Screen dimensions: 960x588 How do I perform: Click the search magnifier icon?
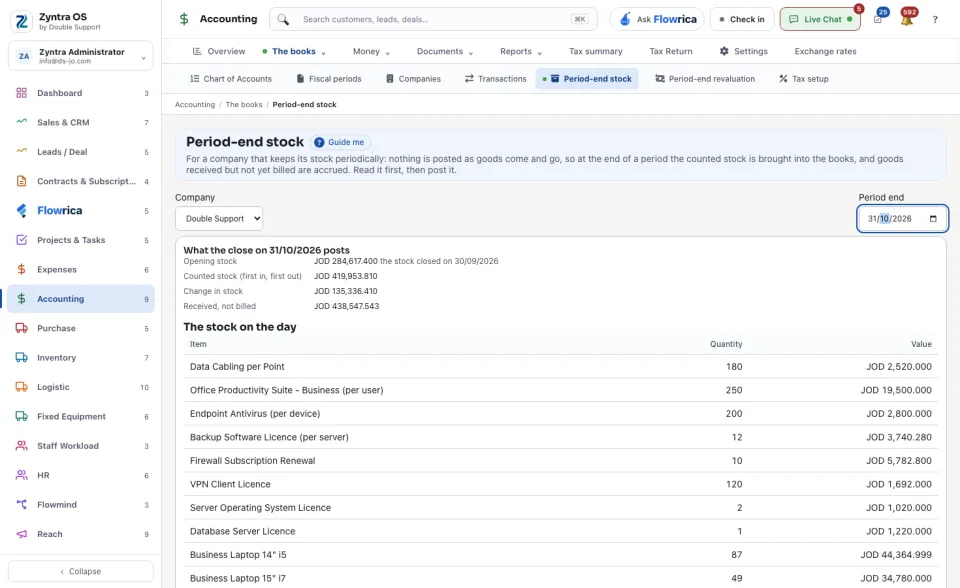(x=283, y=20)
